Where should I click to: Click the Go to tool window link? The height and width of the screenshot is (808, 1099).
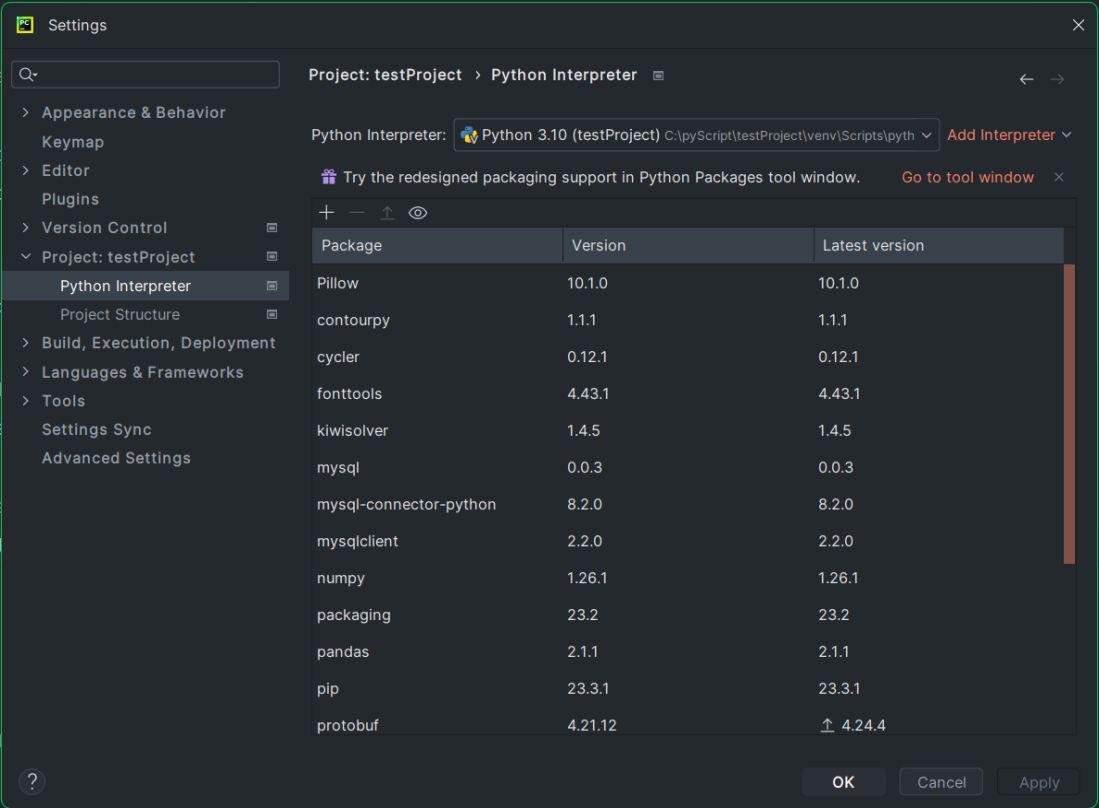tap(967, 177)
